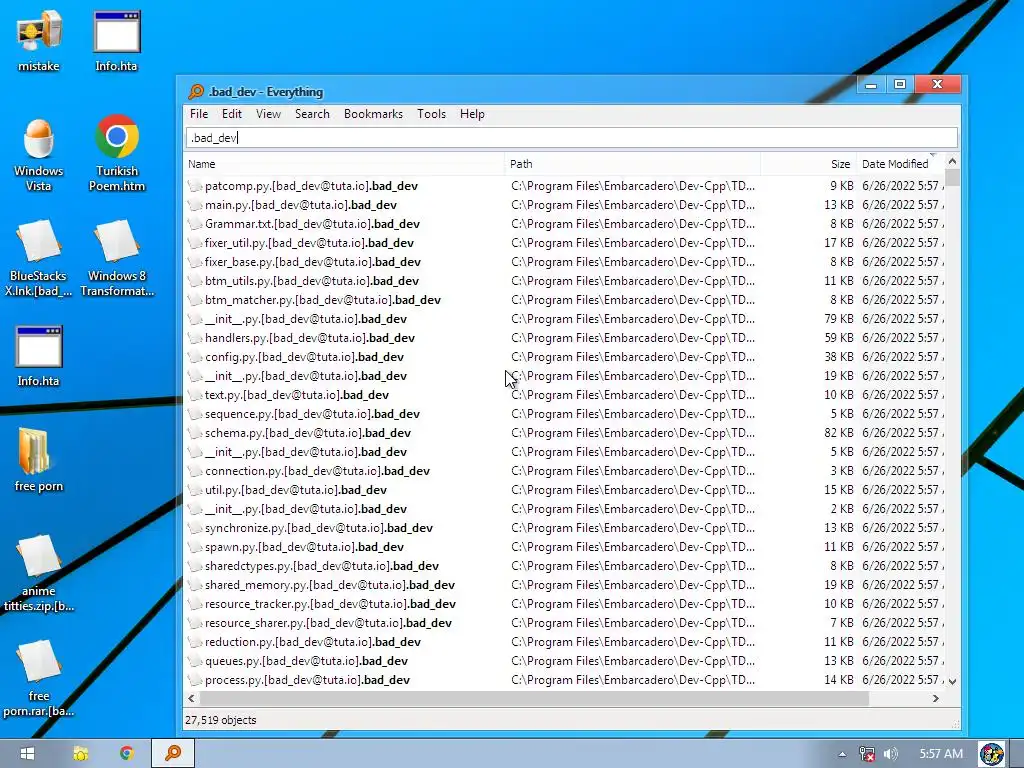Click file icon of spawn.py row
Screen dimensions: 1024x768
click(x=195, y=547)
